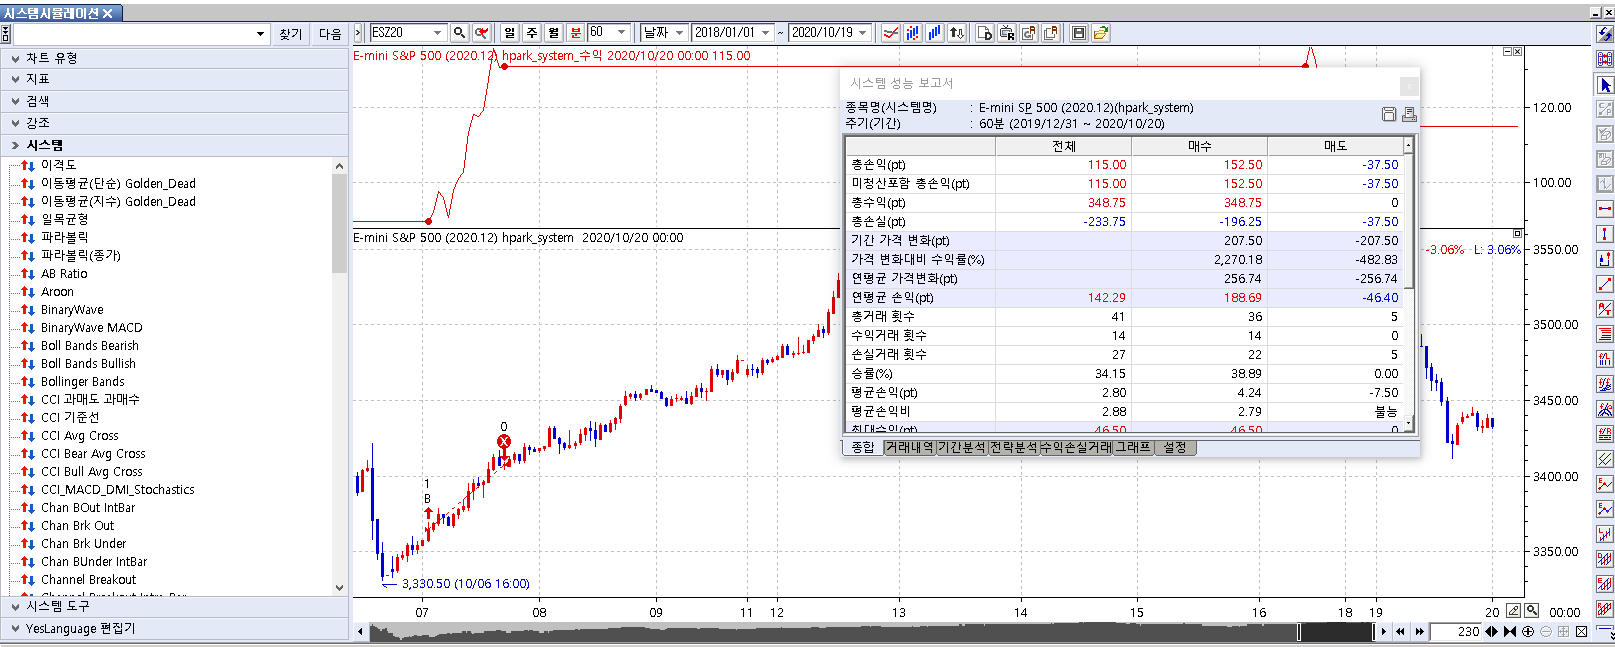Switch chart period to daily (일)

(510, 33)
